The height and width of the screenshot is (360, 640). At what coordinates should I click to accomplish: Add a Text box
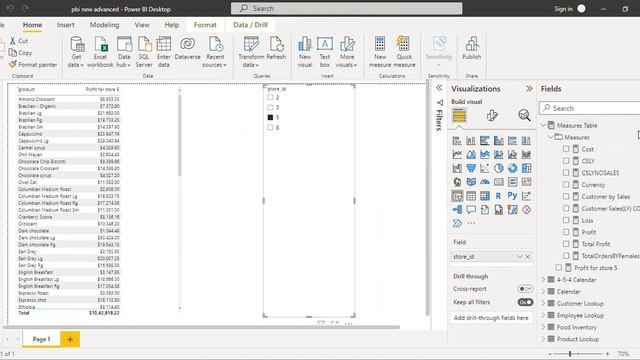coord(325,52)
